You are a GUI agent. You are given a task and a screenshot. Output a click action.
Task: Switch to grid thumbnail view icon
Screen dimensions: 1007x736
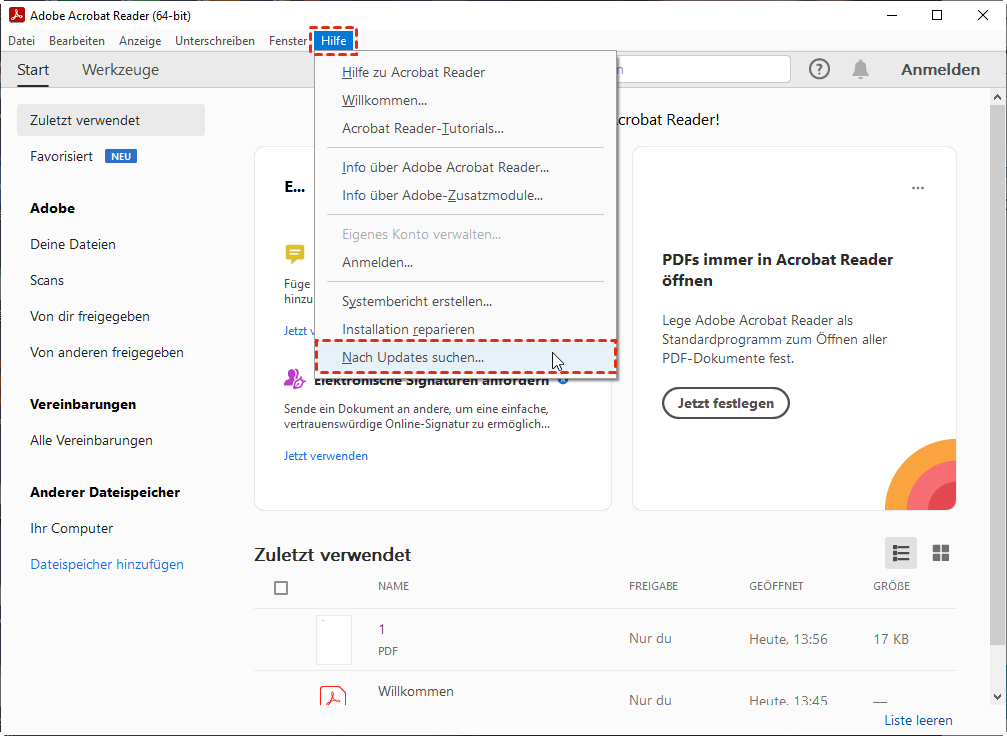(940, 553)
